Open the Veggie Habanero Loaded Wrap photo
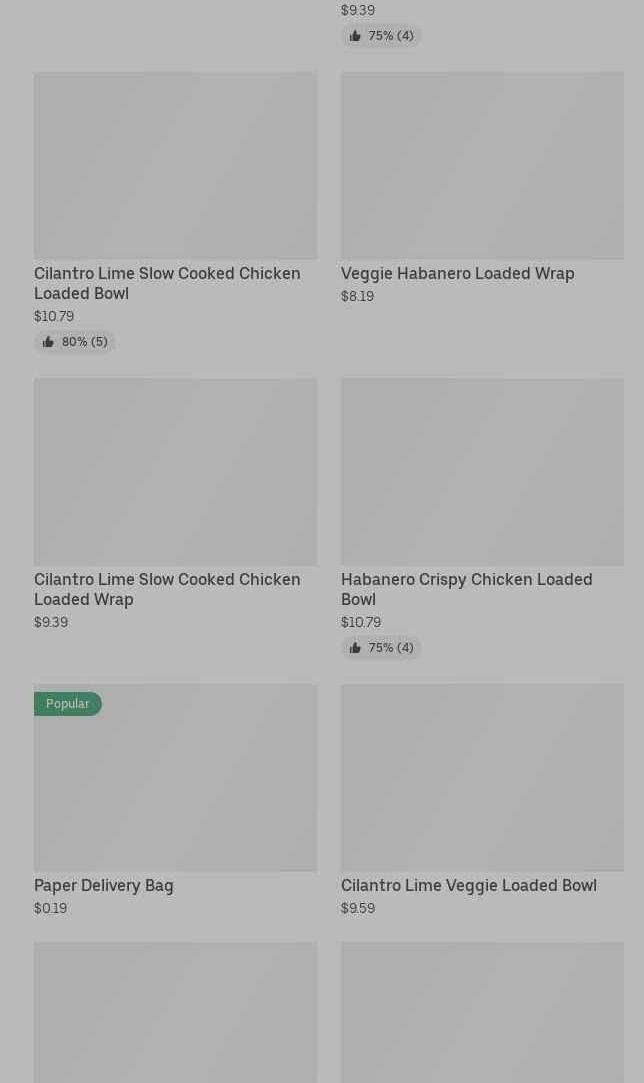The width and height of the screenshot is (644, 1083). [482, 165]
